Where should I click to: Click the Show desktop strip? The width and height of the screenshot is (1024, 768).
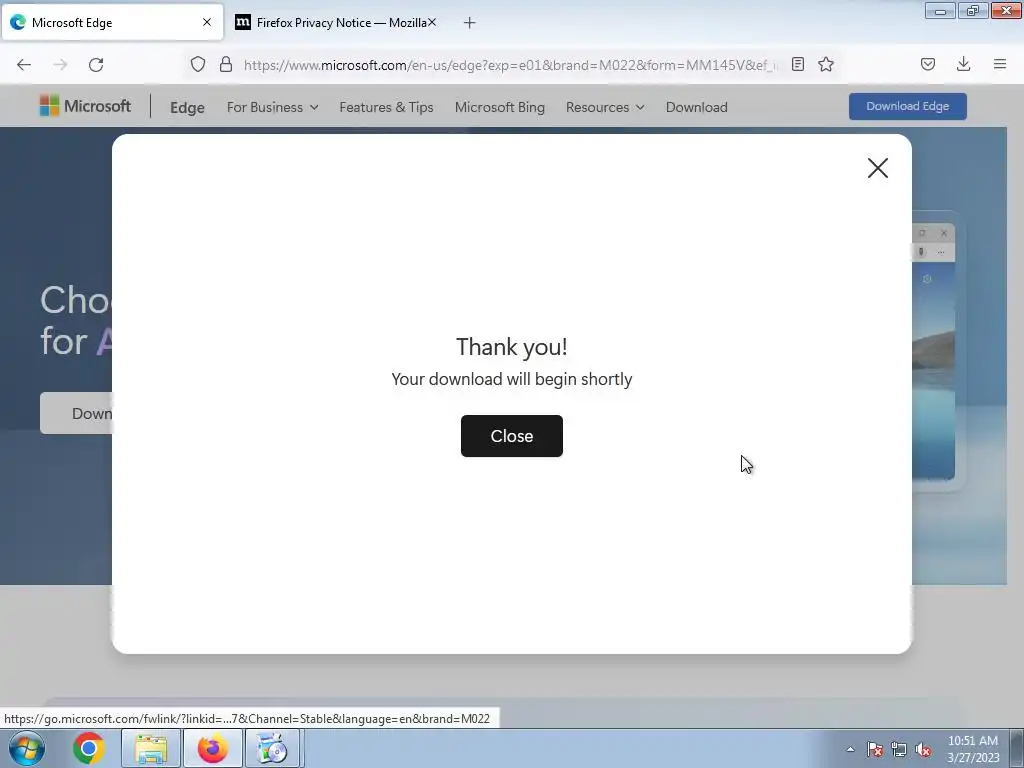[x=1017, y=748]
